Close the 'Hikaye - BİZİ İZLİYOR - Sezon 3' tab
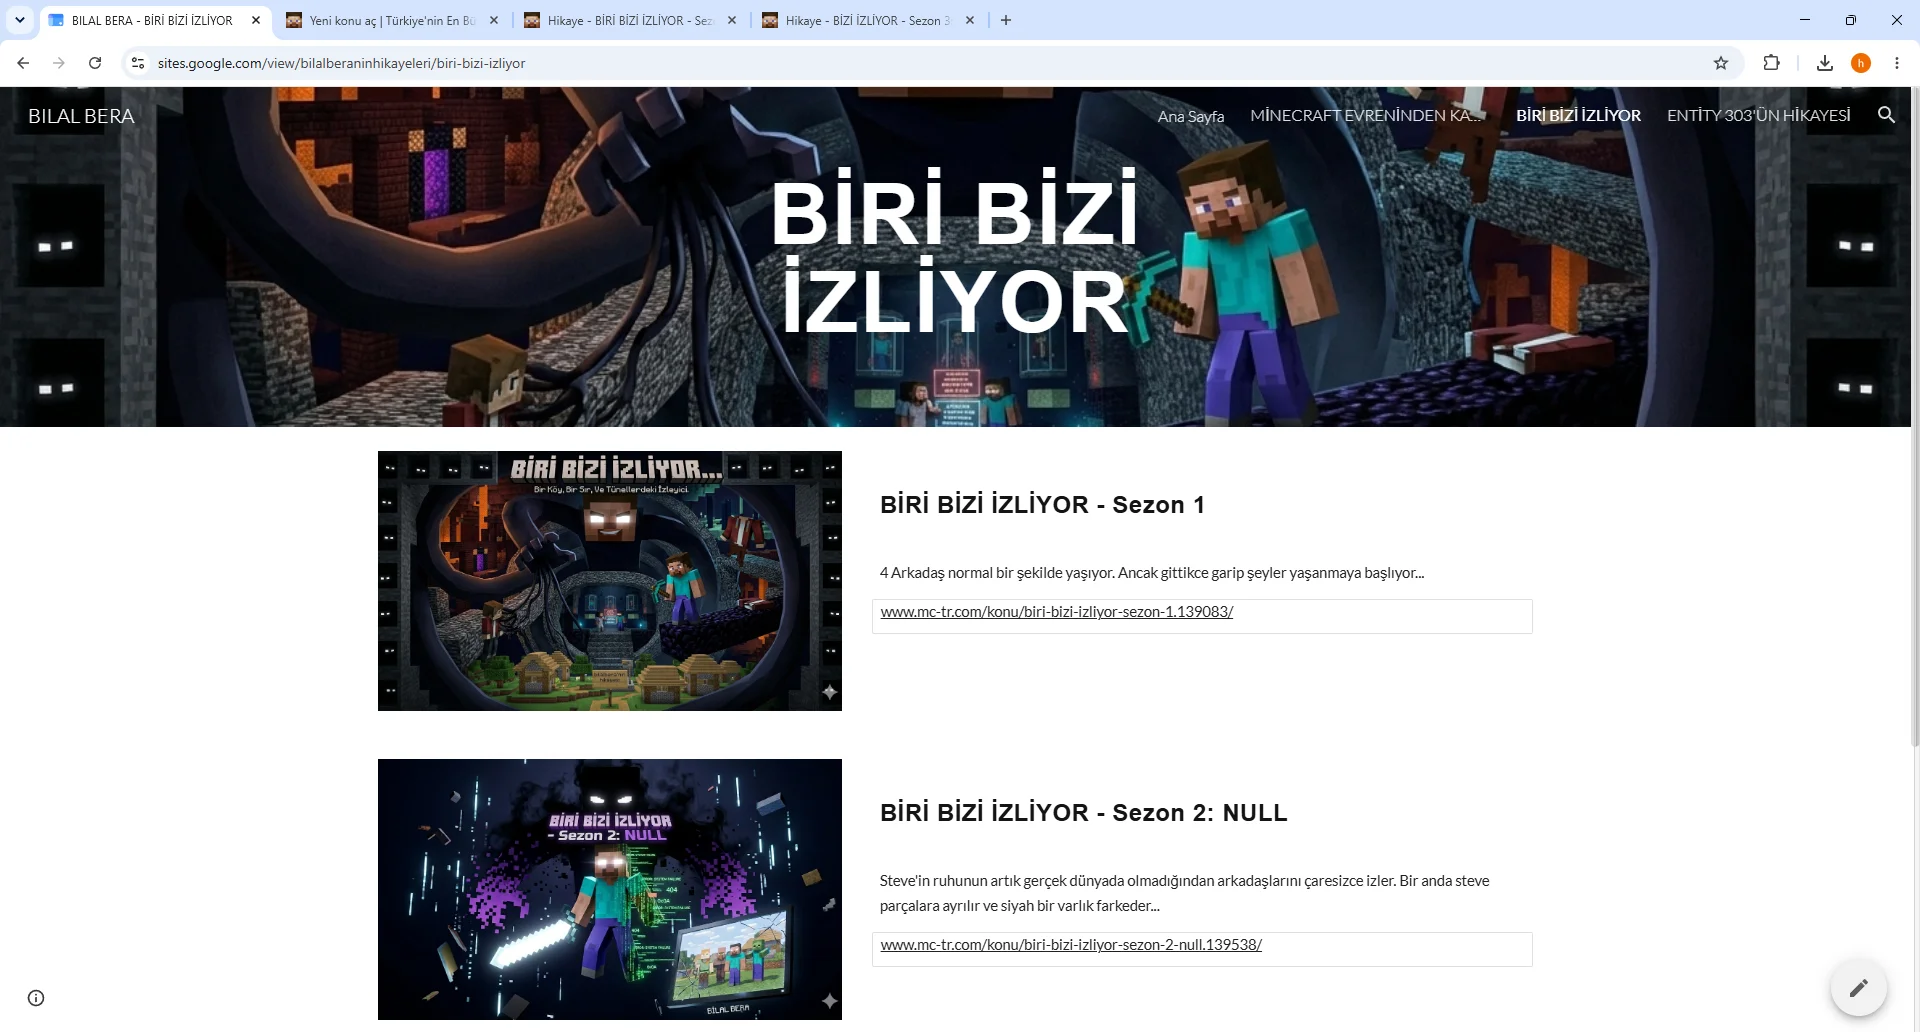The width and height of the screenshot is (1920, 1032). [970, 20]
